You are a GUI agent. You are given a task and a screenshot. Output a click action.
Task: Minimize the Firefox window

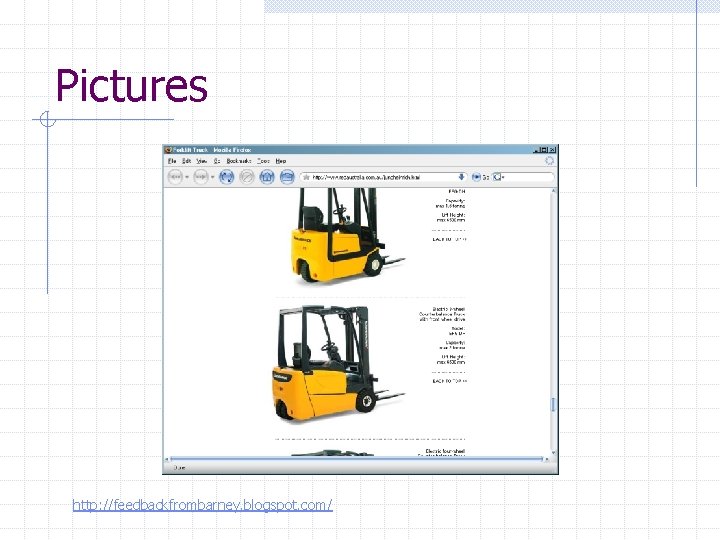click(536, 150)
